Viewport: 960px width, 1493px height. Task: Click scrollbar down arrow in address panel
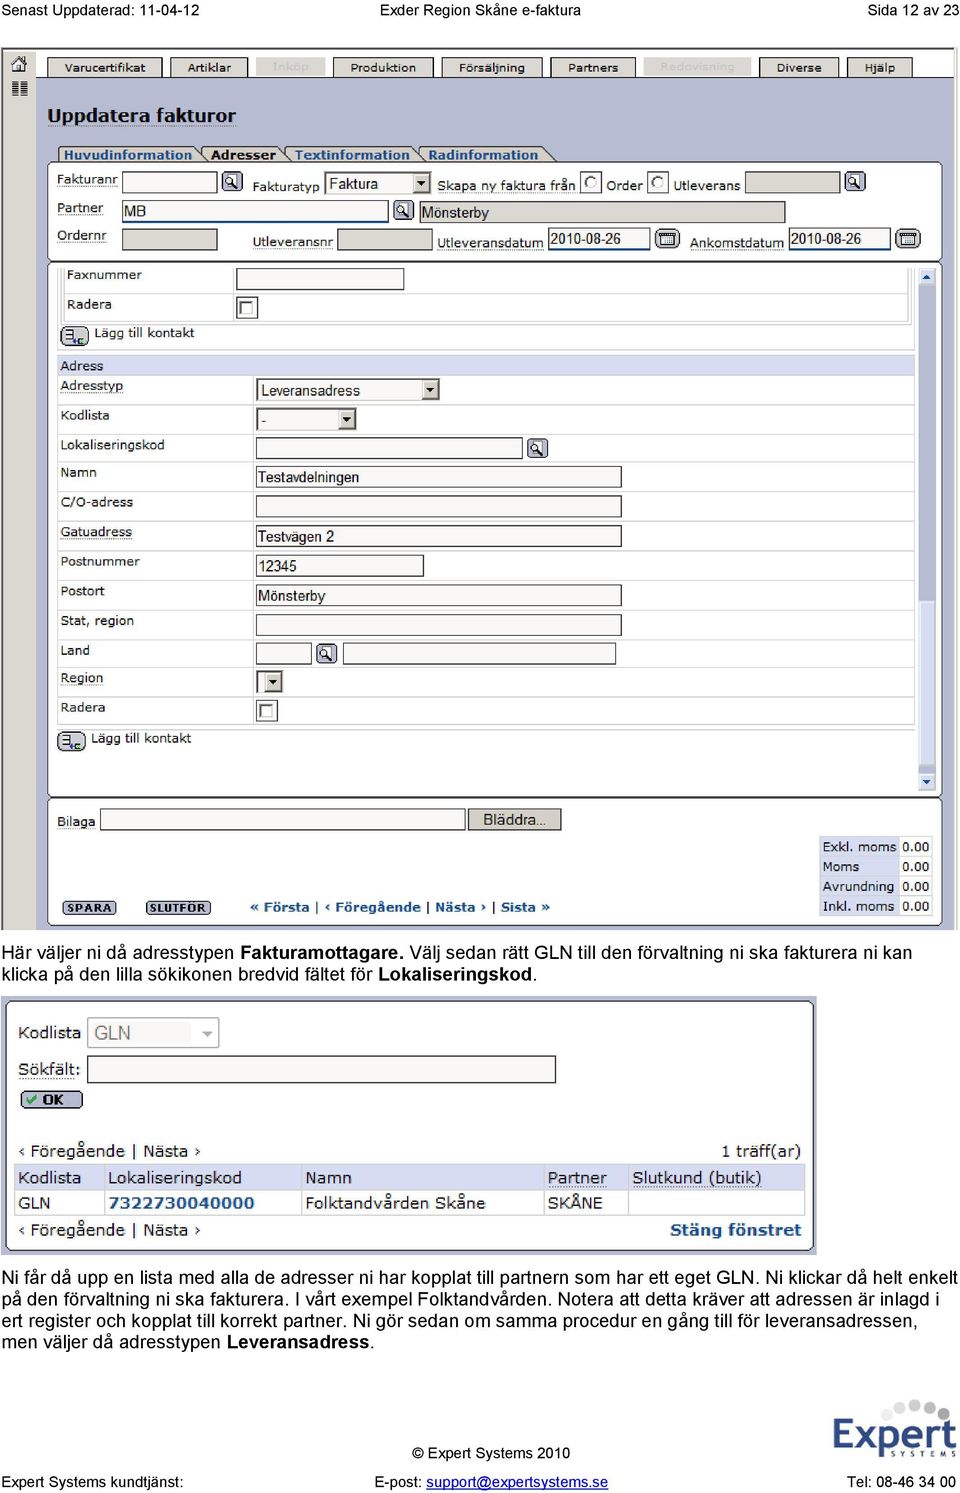click(927, 782)
